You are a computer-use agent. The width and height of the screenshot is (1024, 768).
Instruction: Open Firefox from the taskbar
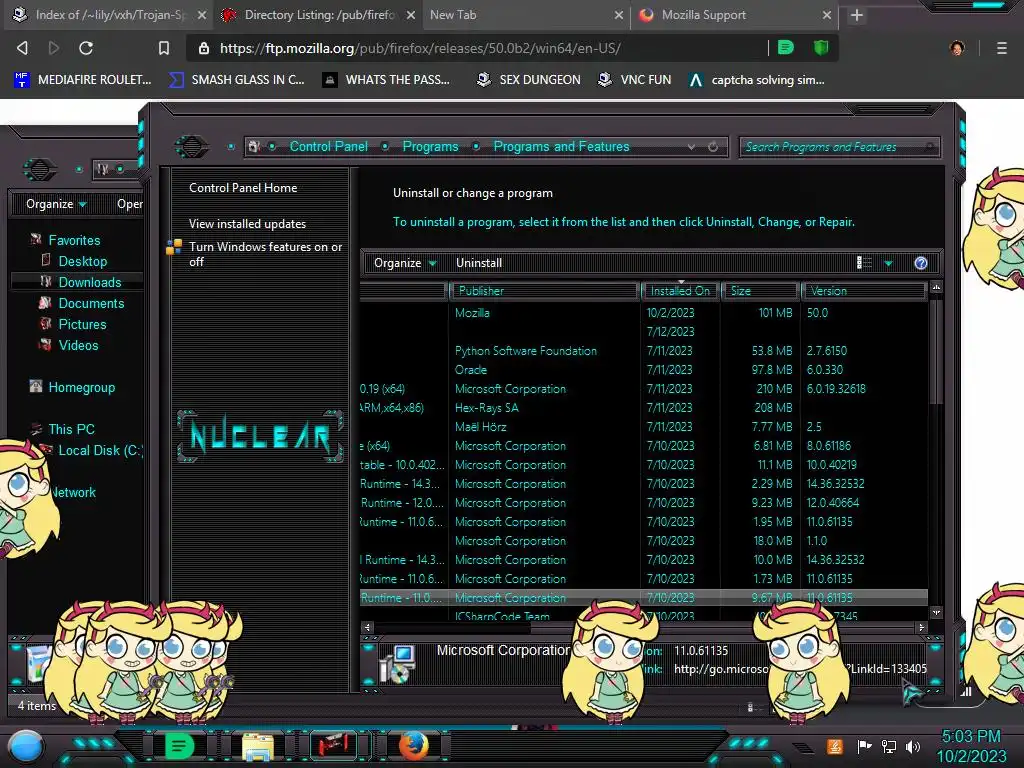tap(413, 746)
